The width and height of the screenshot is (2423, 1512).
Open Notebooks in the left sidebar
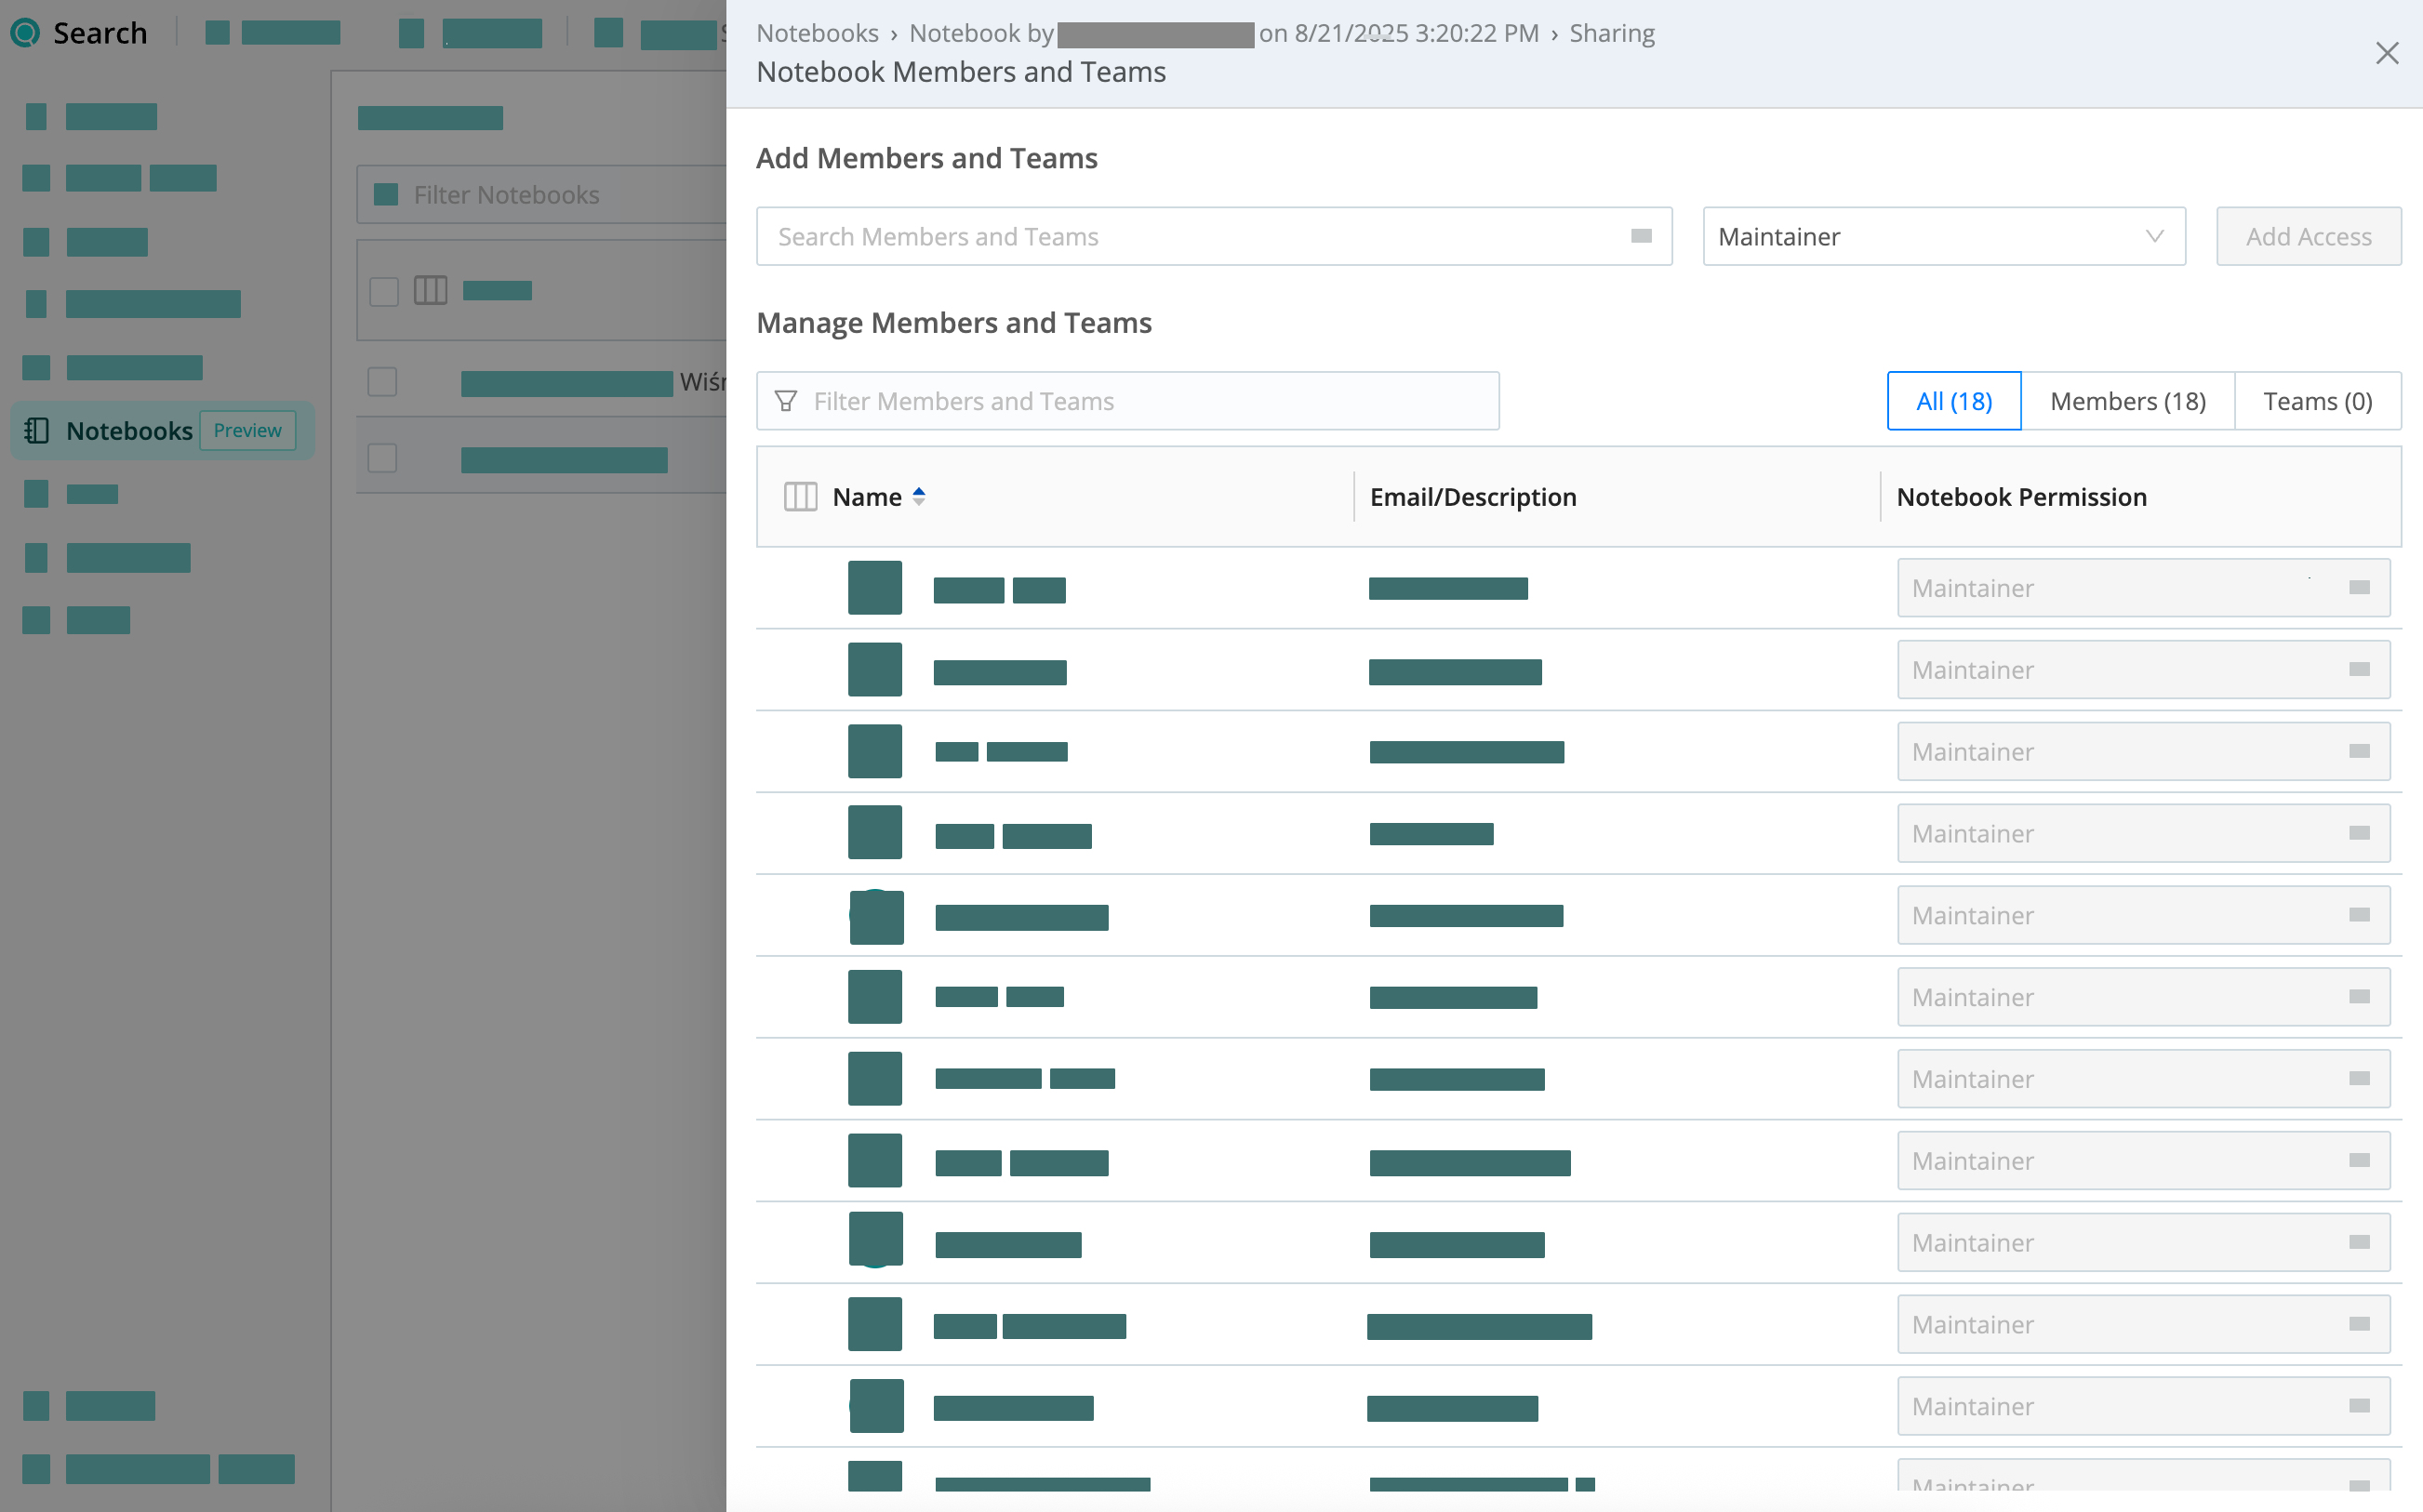162,431
